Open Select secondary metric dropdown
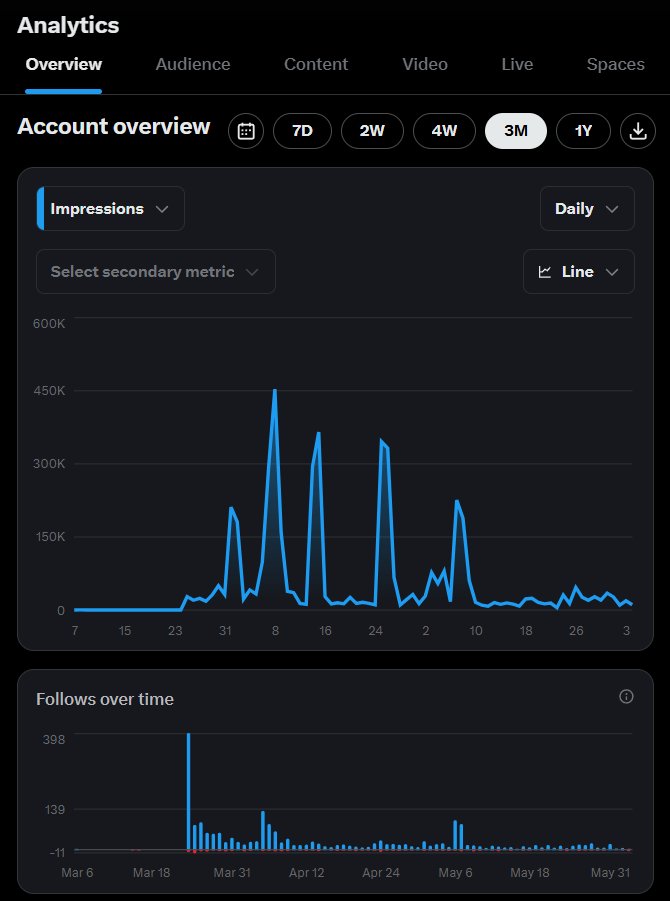 [156, 271]
